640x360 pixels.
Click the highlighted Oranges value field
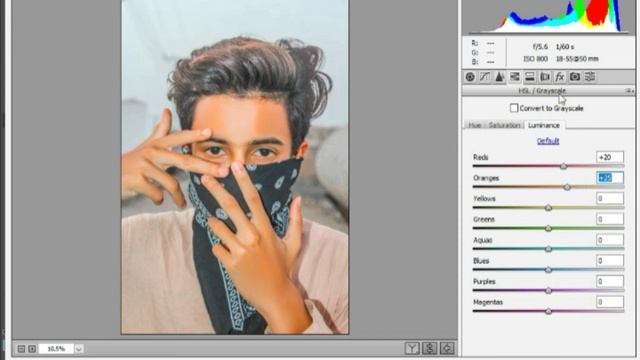610,178
